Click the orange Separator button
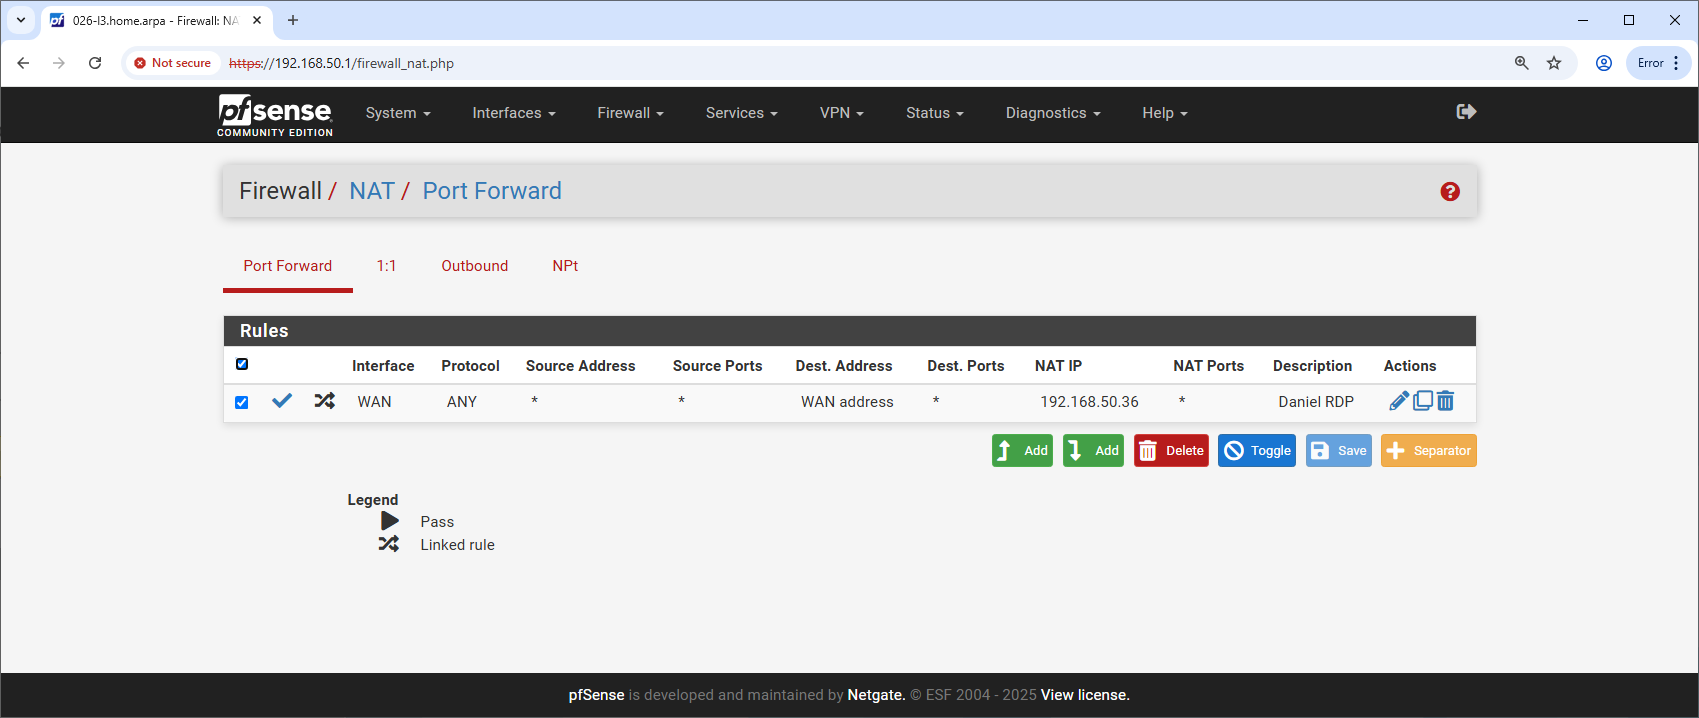The width and height of the screenshot is (1699, 718). pos(1429,450)
